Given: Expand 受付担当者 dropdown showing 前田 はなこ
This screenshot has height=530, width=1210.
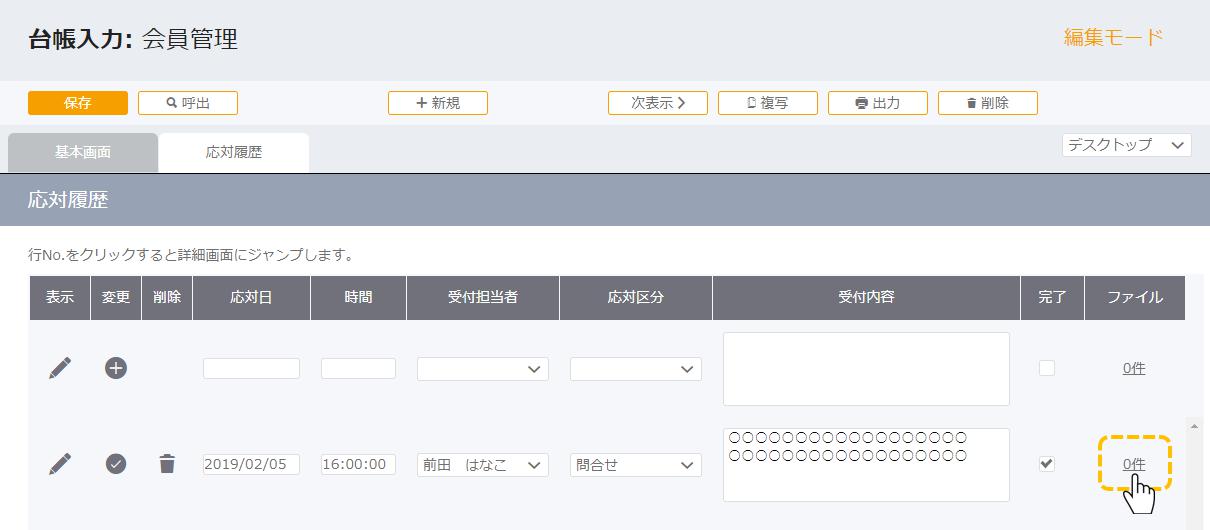Looking at the screenshot, I should (x=483, y=465).
